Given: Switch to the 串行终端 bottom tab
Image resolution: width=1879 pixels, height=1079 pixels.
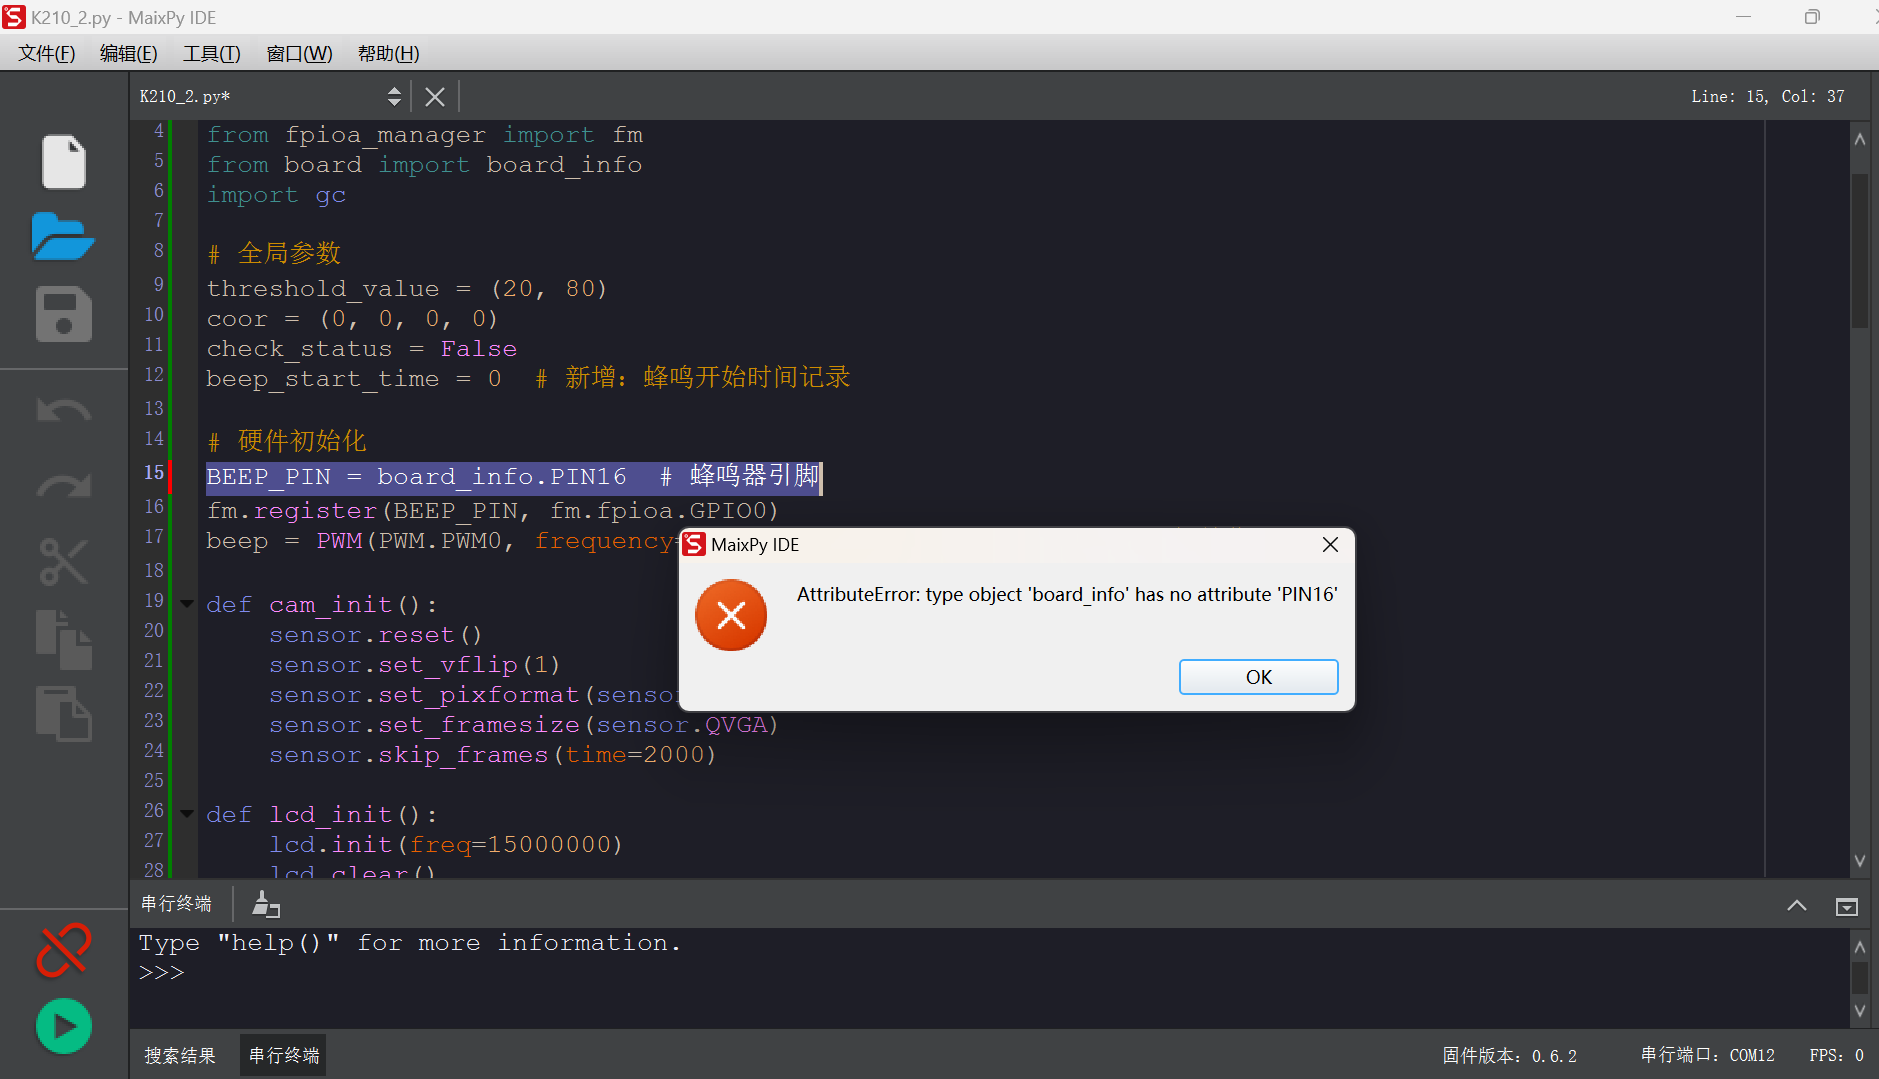Looking at the screenshot, I should point(284,1055).
